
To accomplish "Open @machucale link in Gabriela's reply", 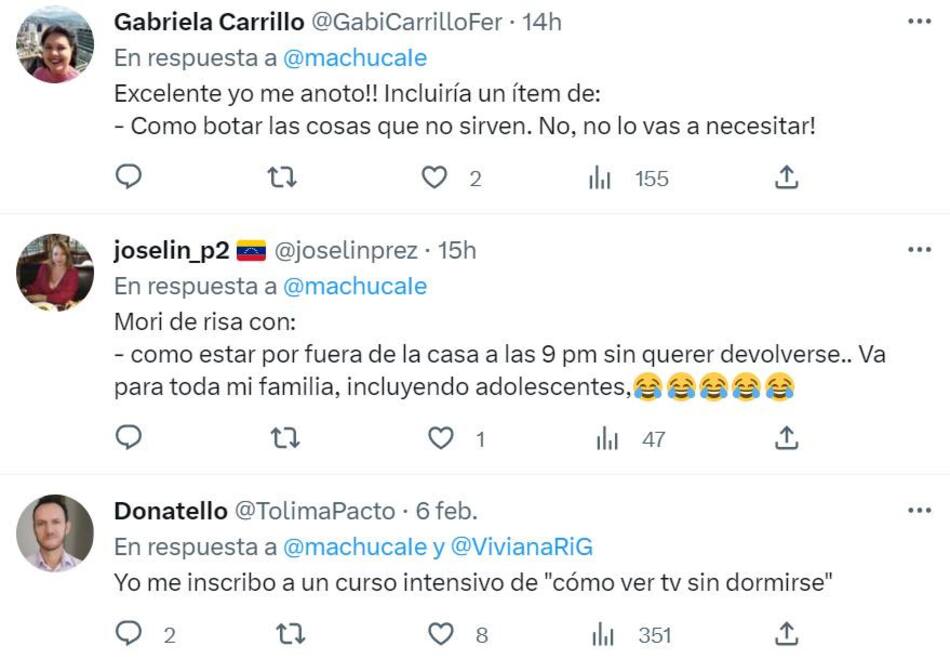I will click(x=355, y=58).
